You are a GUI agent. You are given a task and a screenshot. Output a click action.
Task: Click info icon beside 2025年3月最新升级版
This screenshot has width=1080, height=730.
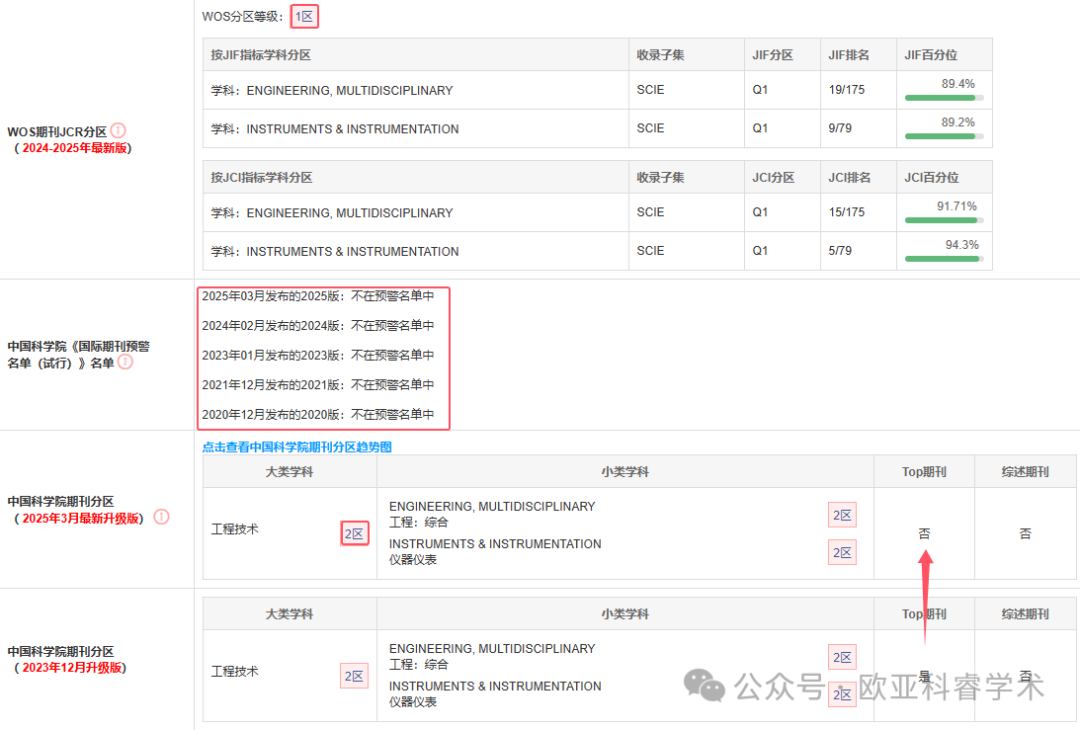[x=161, y=517]
